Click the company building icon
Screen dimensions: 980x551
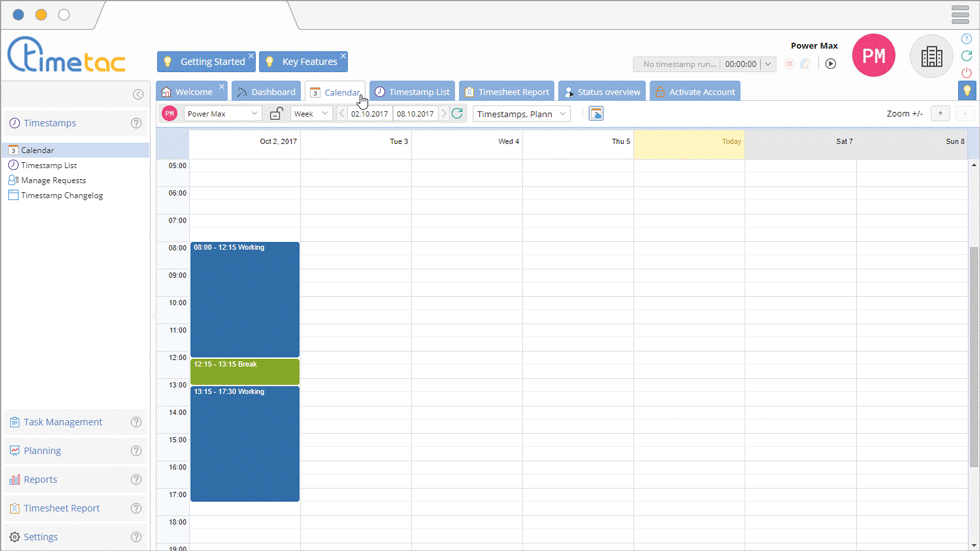pos(931,57)
